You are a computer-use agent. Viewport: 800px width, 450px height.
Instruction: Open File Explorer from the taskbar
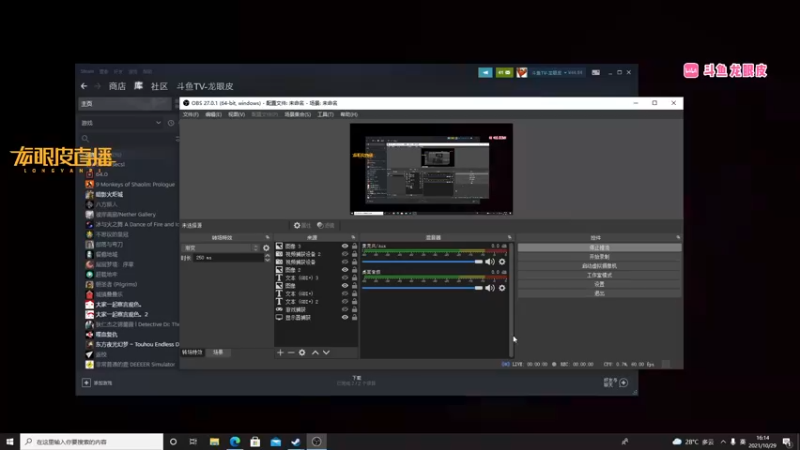[214, 441]
